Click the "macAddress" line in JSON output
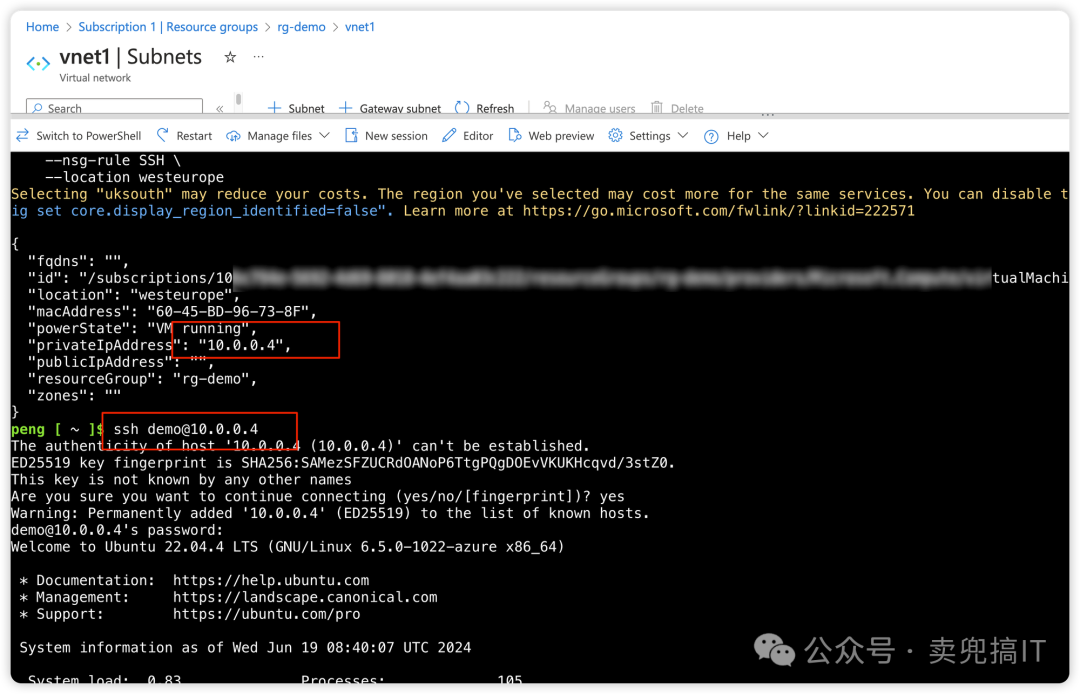This screenshot has height=694, width=1080. (172, 311)
